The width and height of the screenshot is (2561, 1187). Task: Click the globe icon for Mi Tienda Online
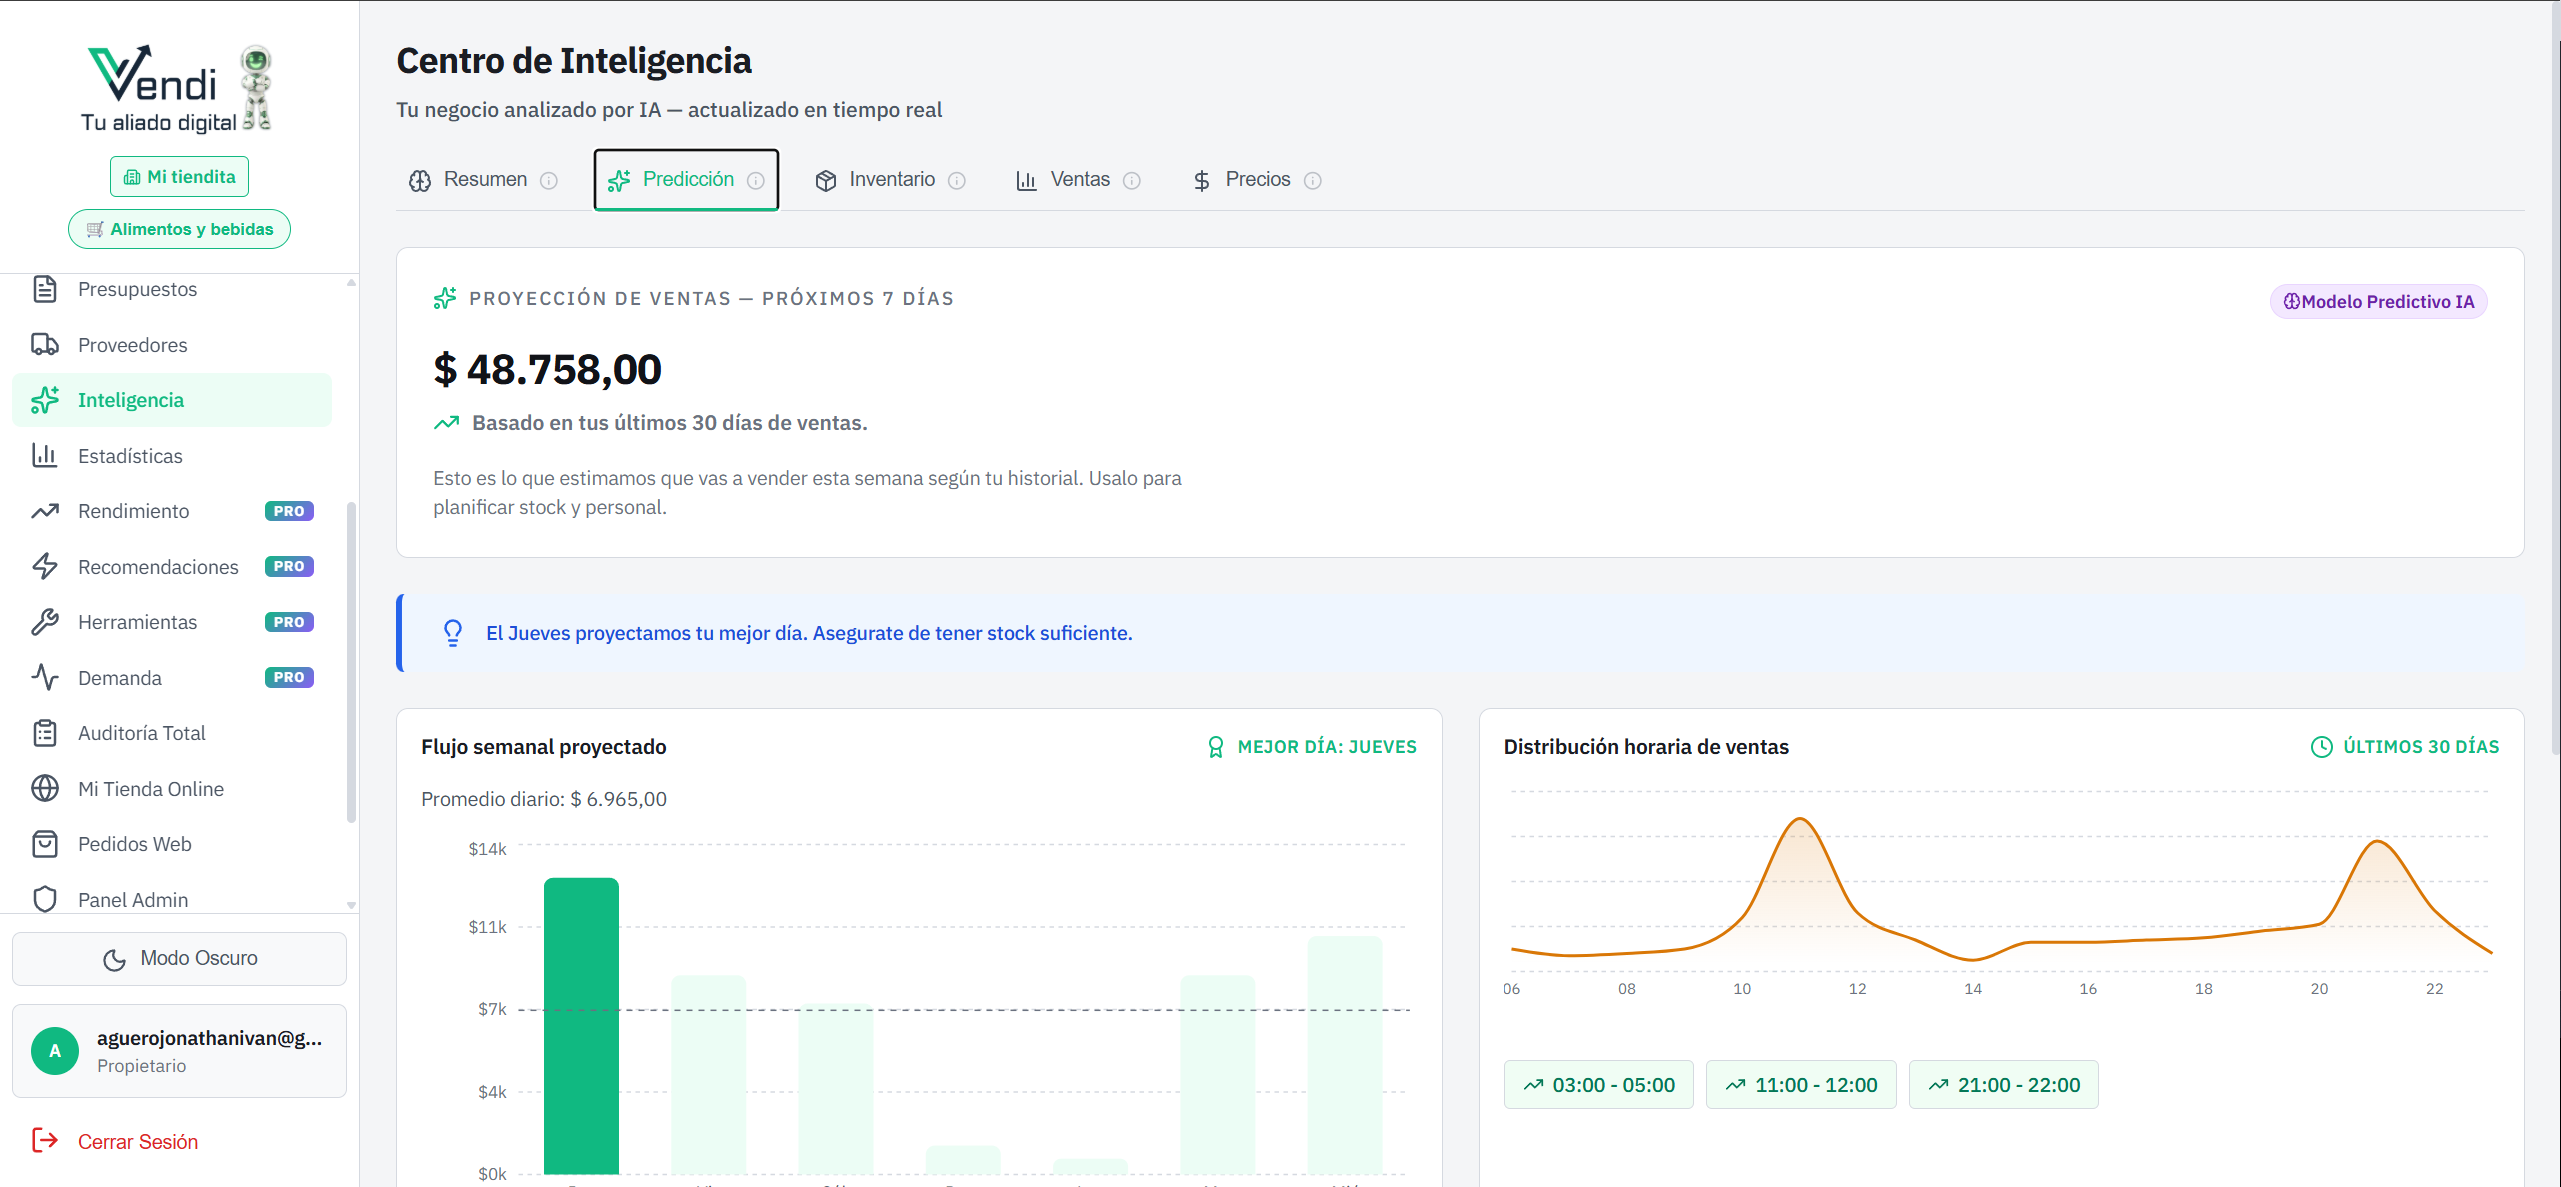[x=45, y=789]
